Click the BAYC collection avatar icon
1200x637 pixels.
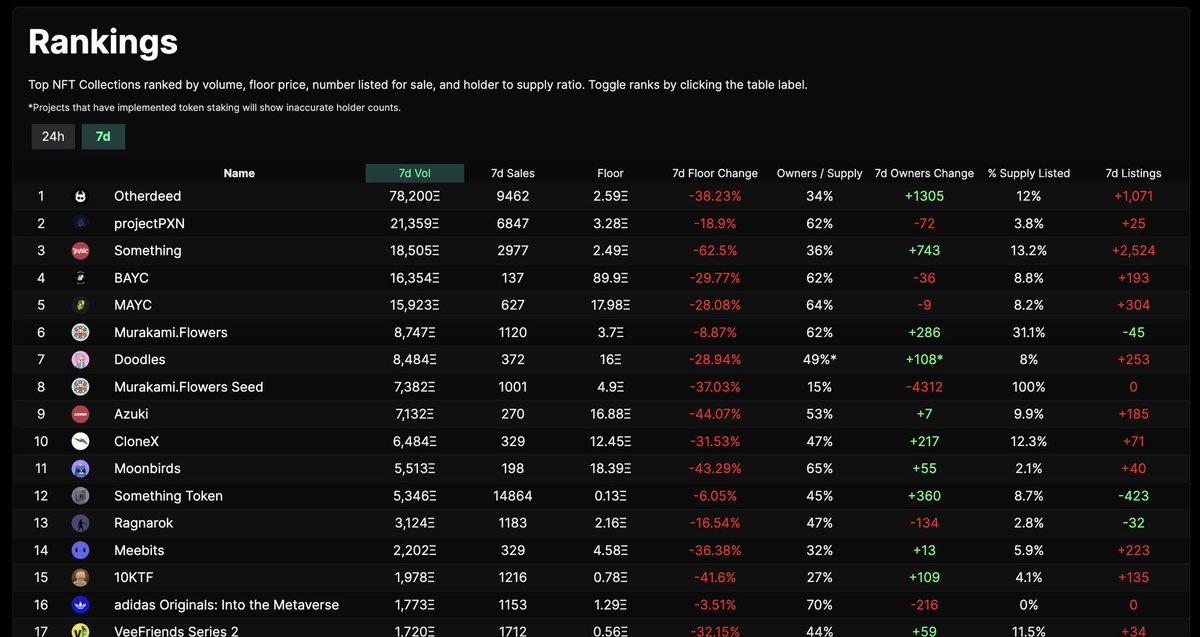click(x=80, y=278)
